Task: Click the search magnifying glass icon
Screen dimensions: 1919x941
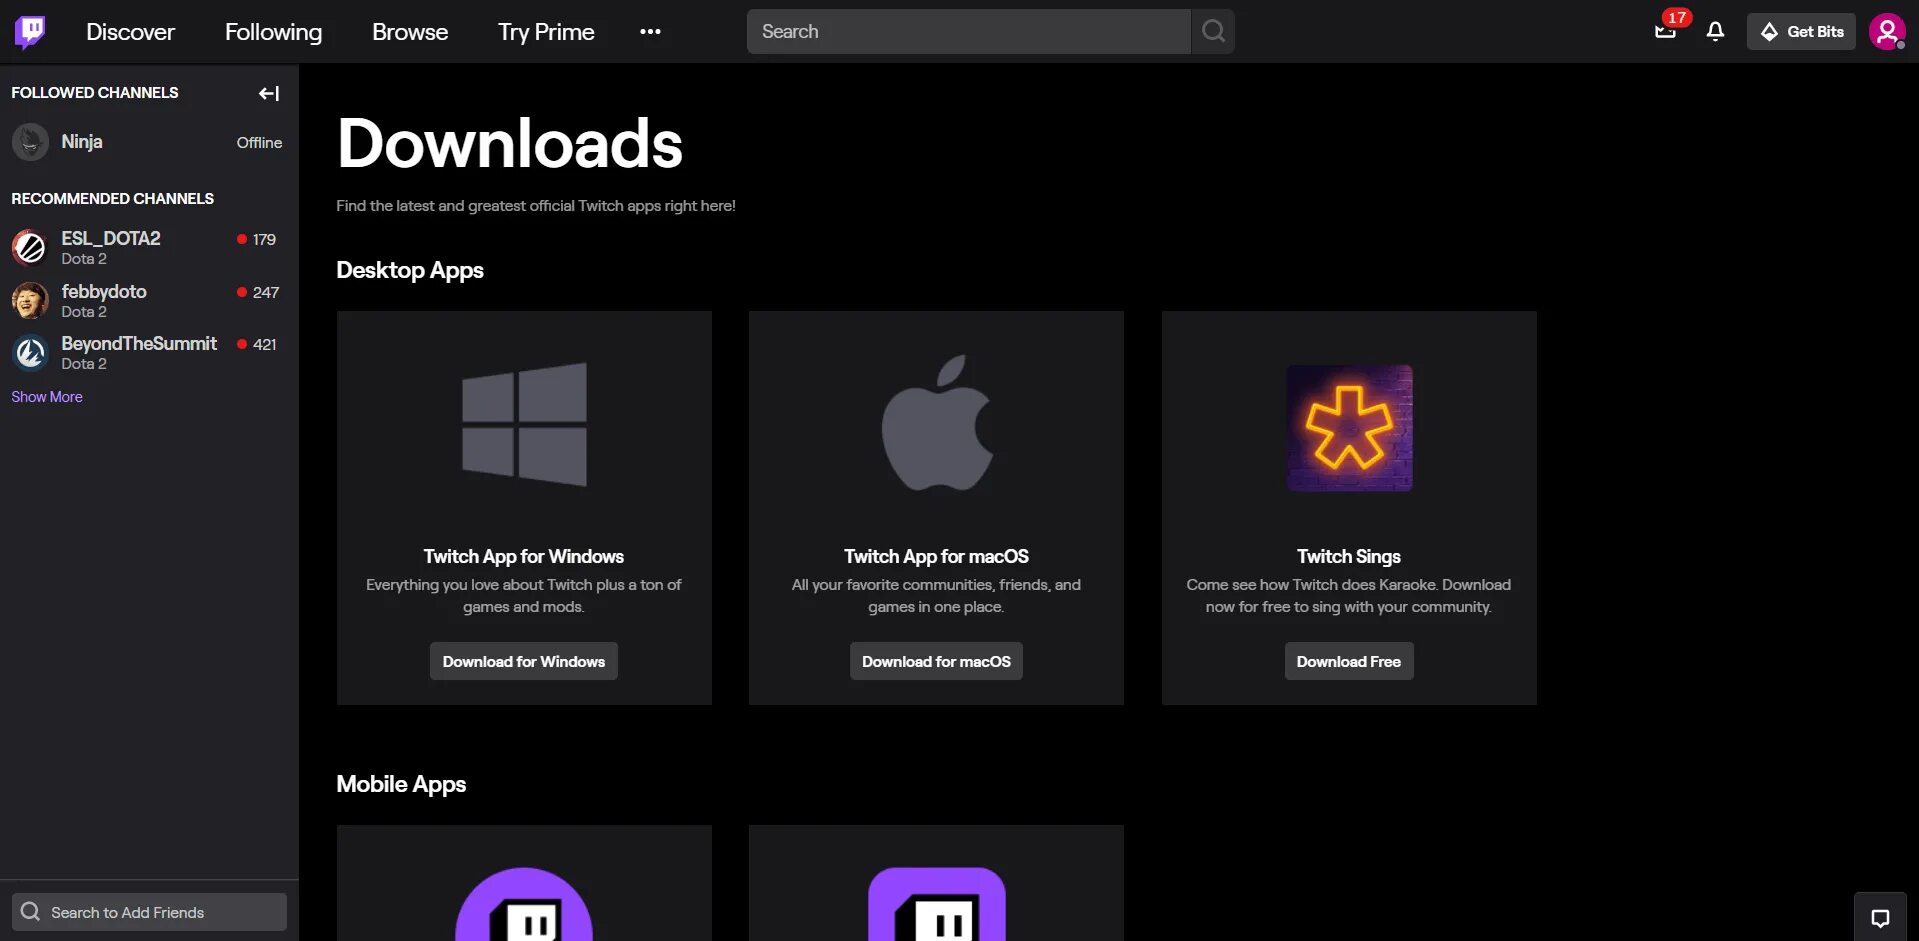Action: tap(1212, 31)
